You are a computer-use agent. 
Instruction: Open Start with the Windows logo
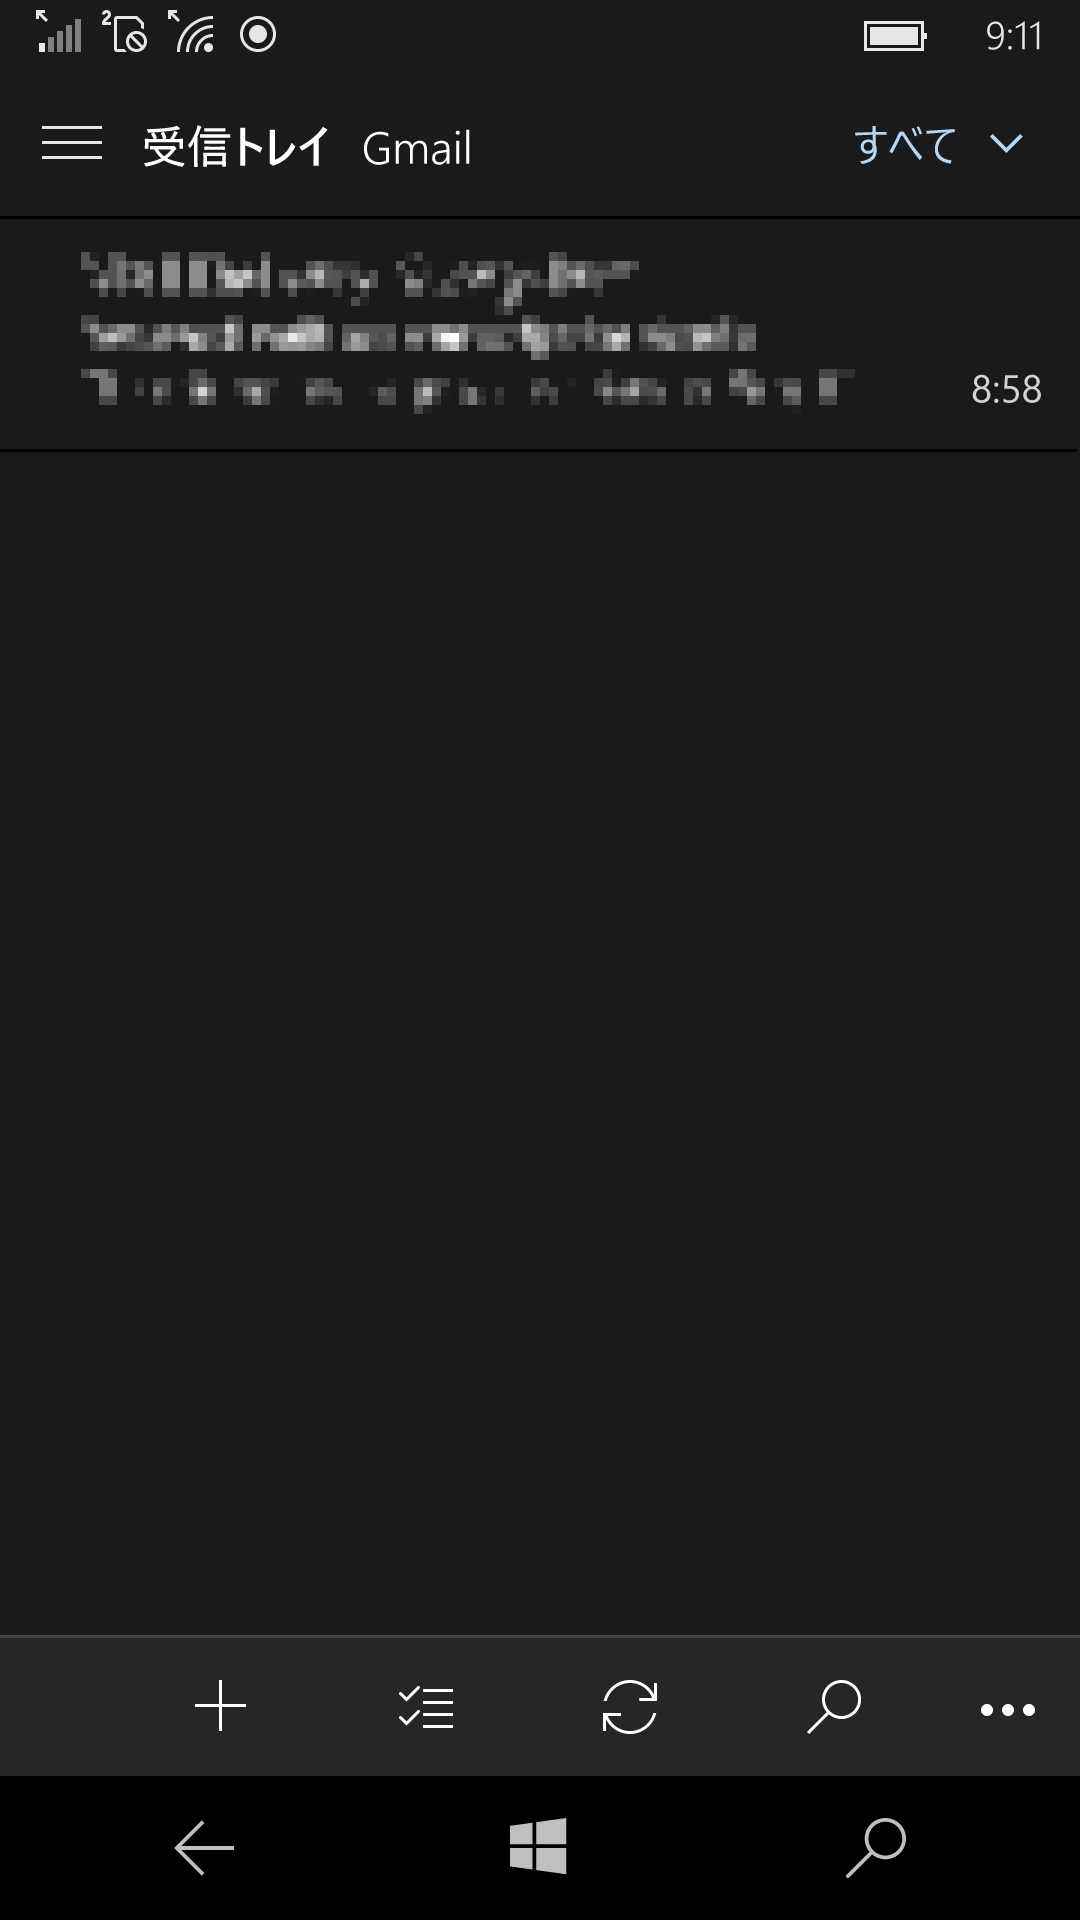[538, 1846]
